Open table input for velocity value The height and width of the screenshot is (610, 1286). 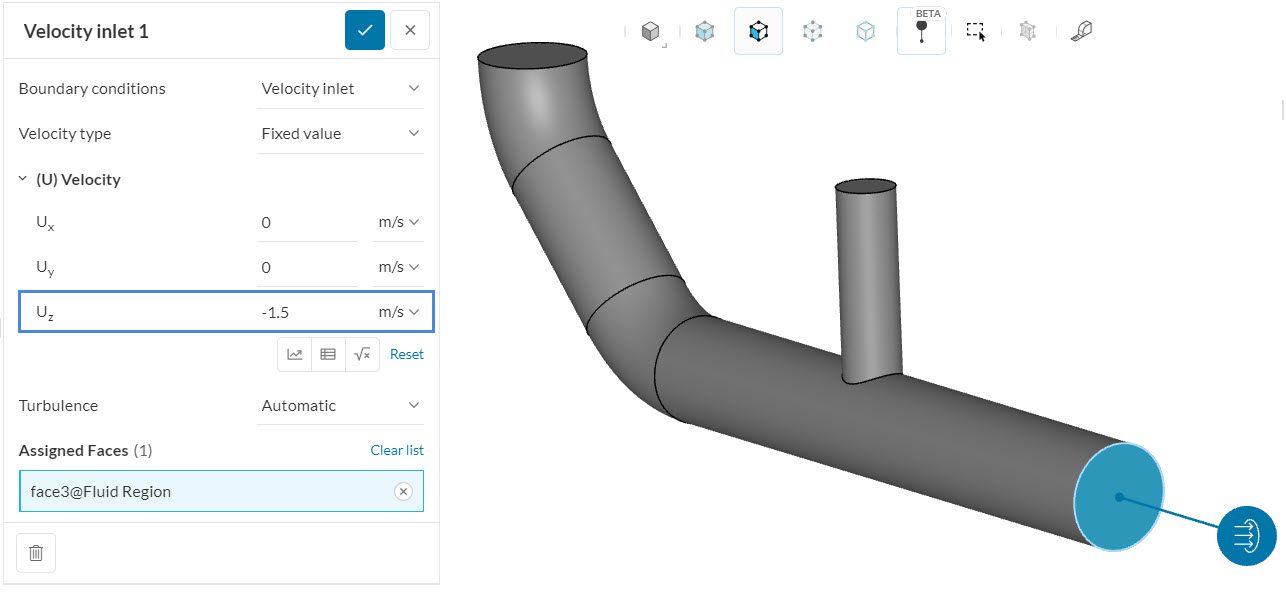click(x=328, y=354)
